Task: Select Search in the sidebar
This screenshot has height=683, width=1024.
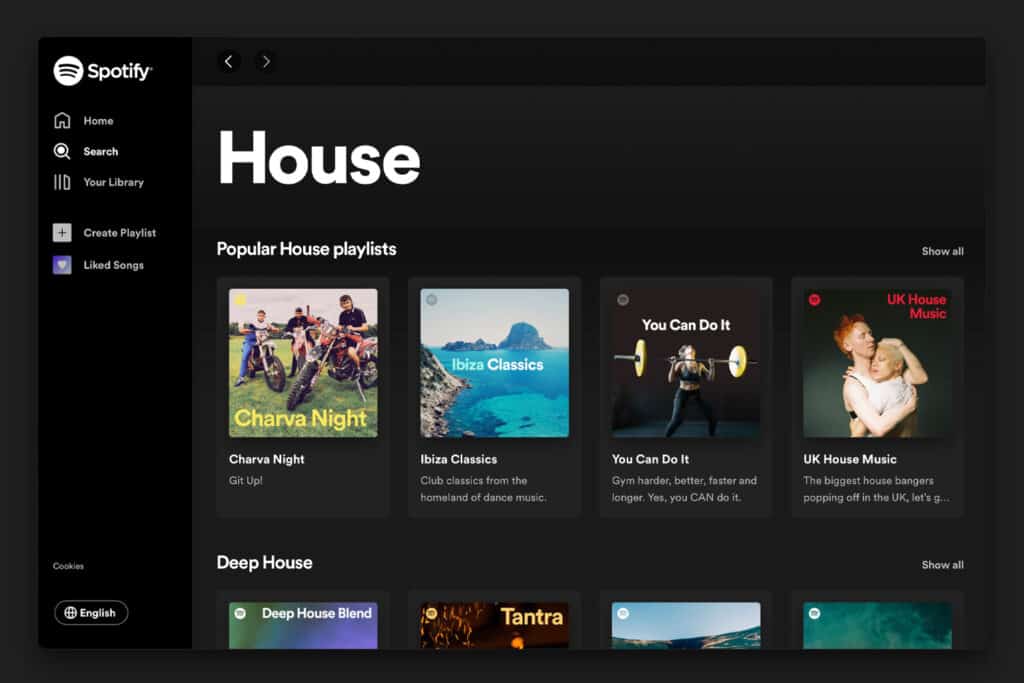Action: tap(101, 151)
